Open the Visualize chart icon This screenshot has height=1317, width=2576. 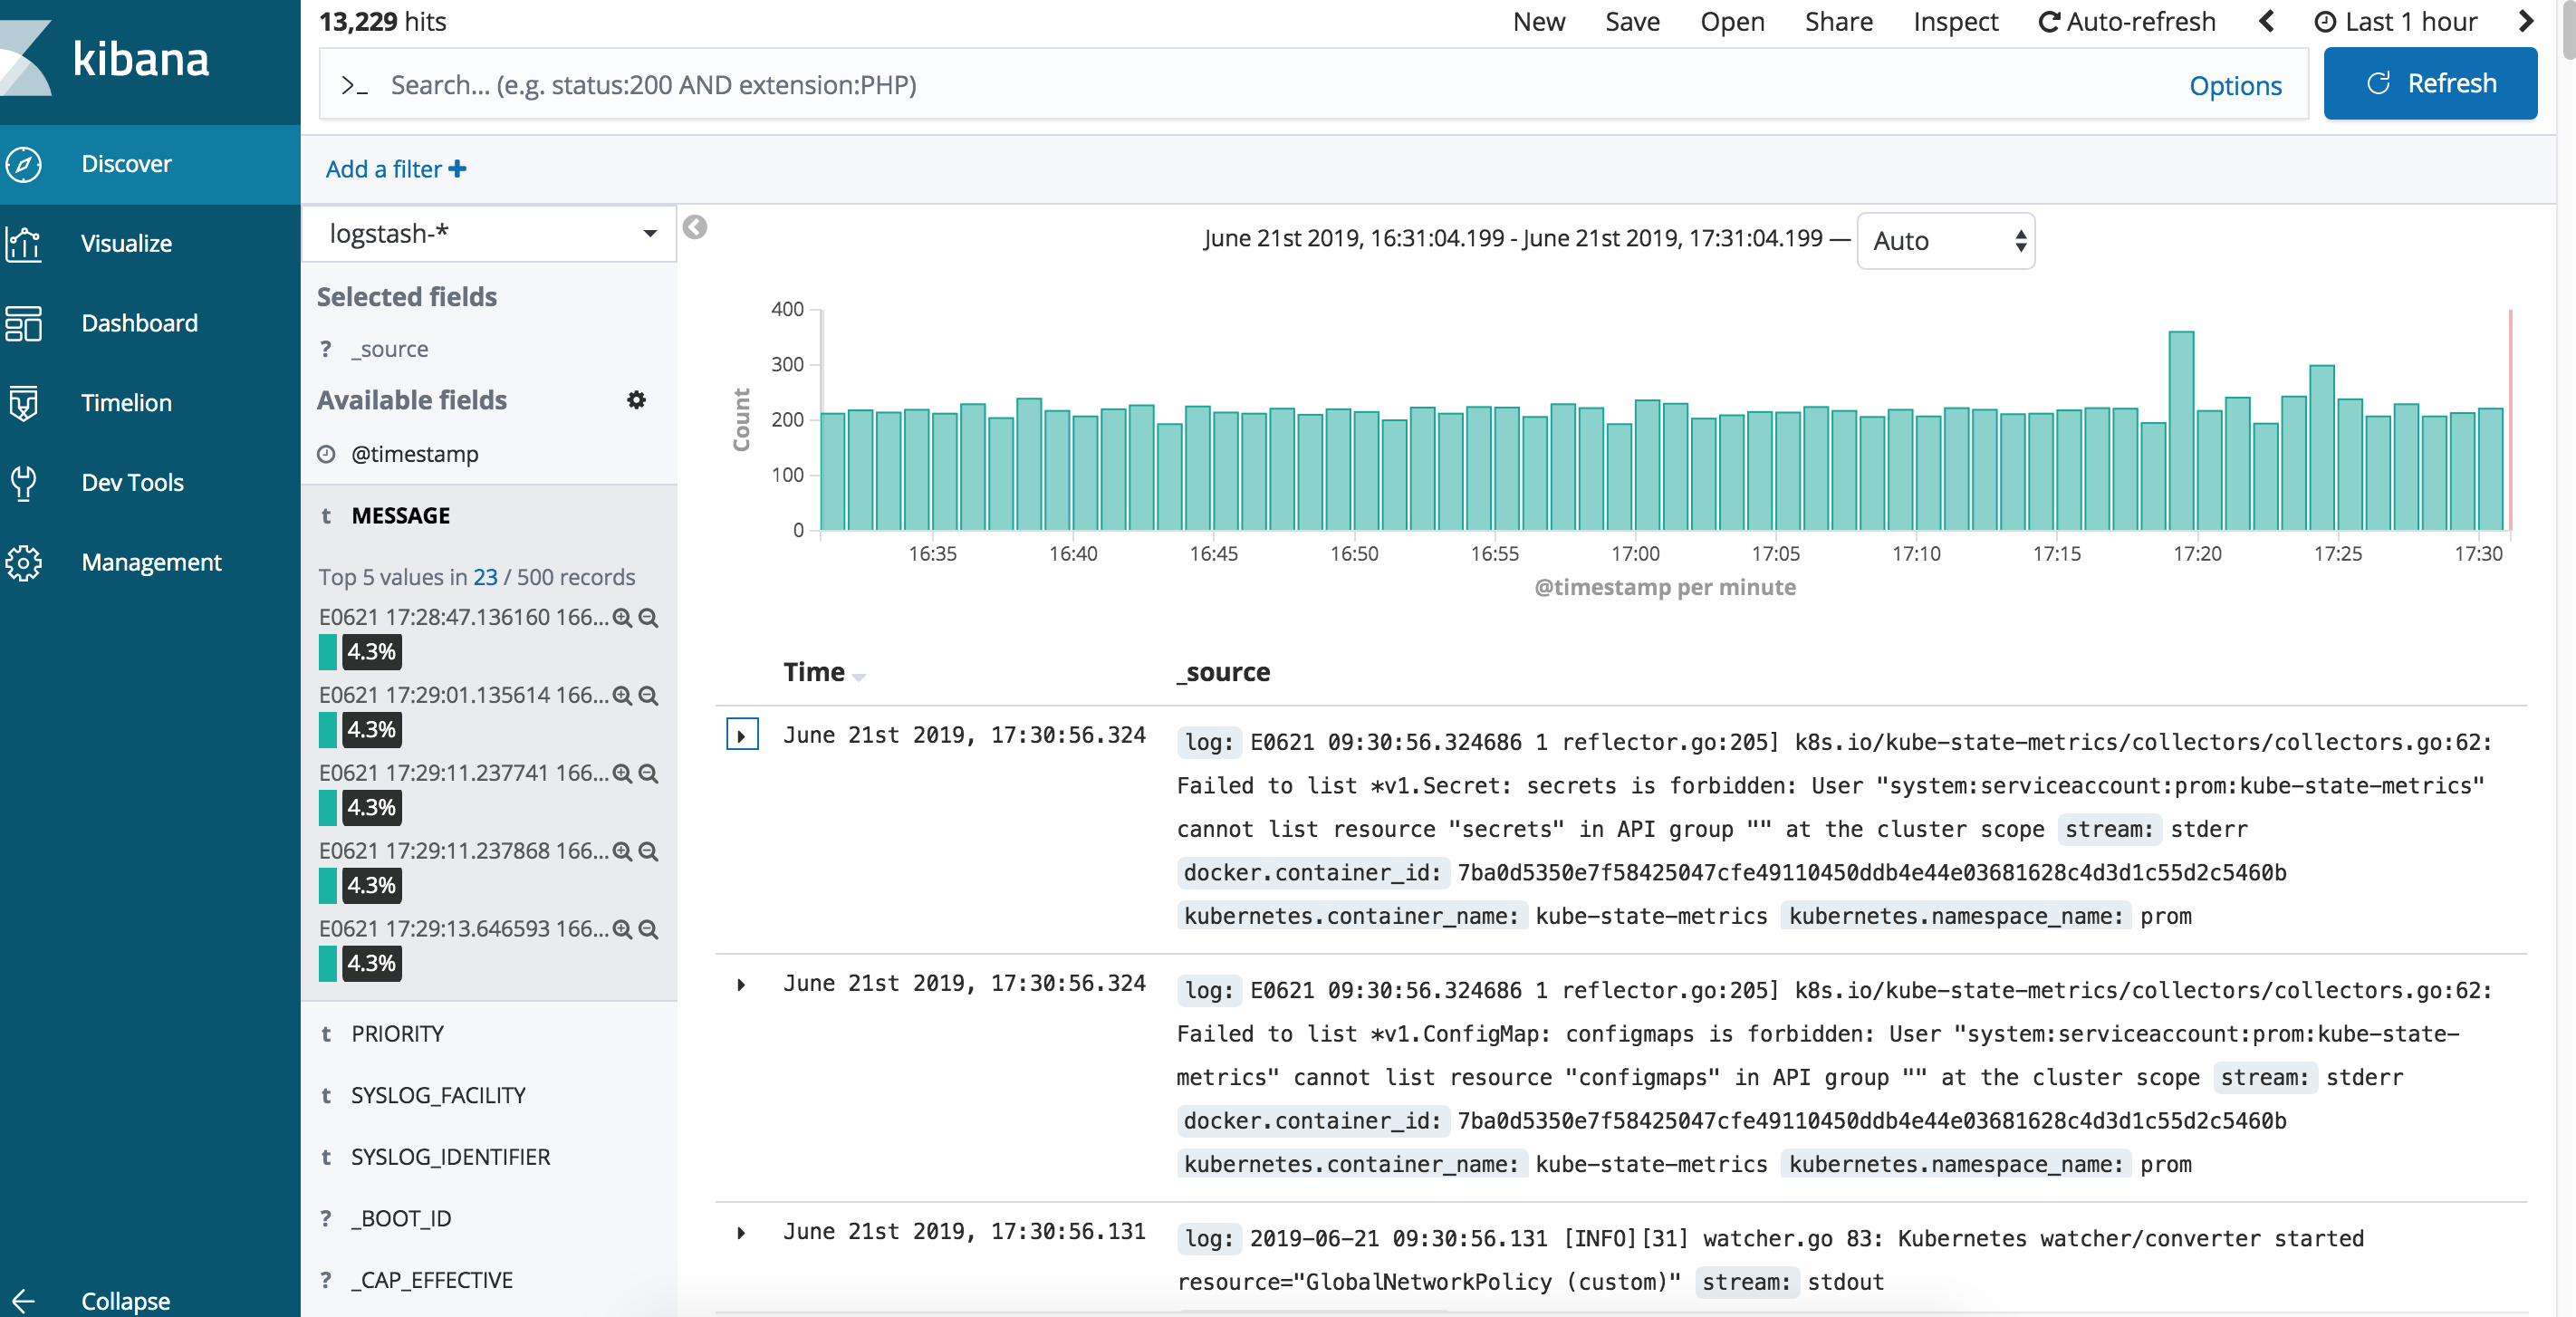[23, 243]
